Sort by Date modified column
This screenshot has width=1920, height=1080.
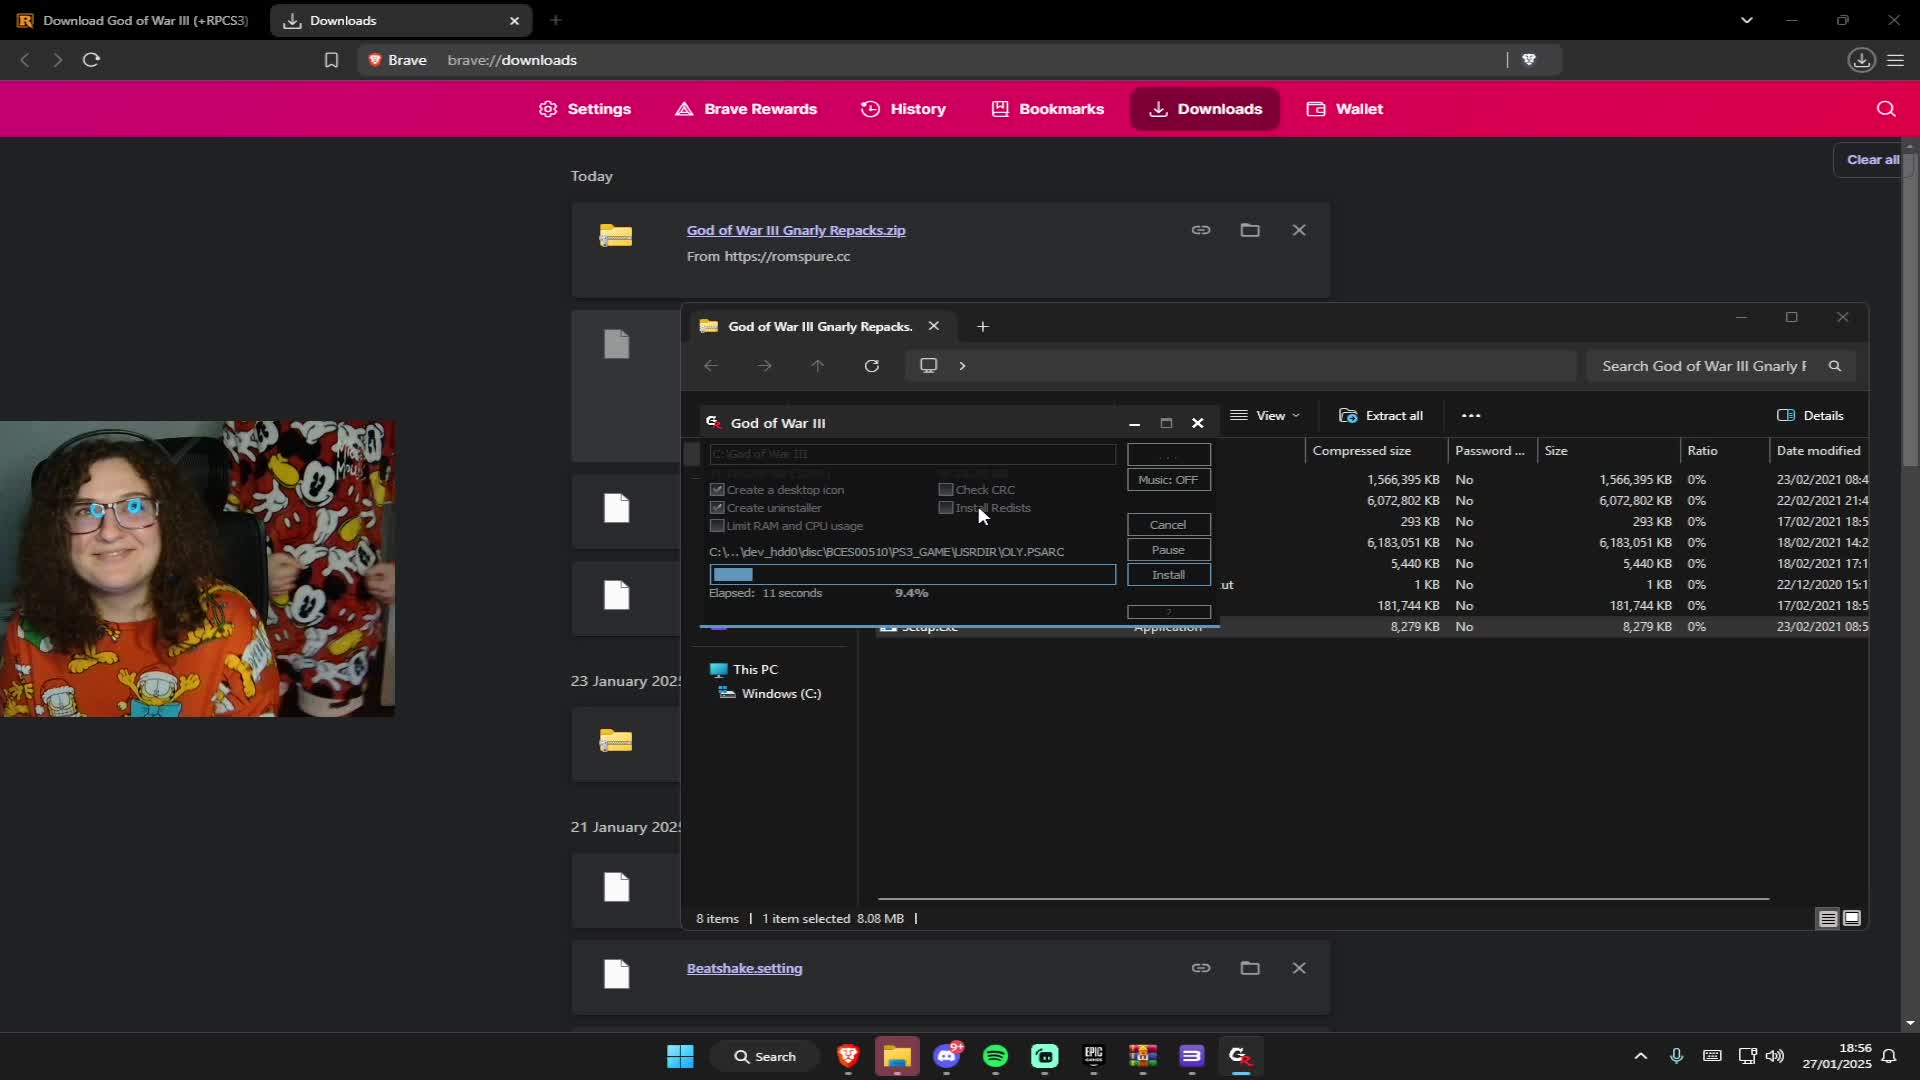pos(1818,451)
